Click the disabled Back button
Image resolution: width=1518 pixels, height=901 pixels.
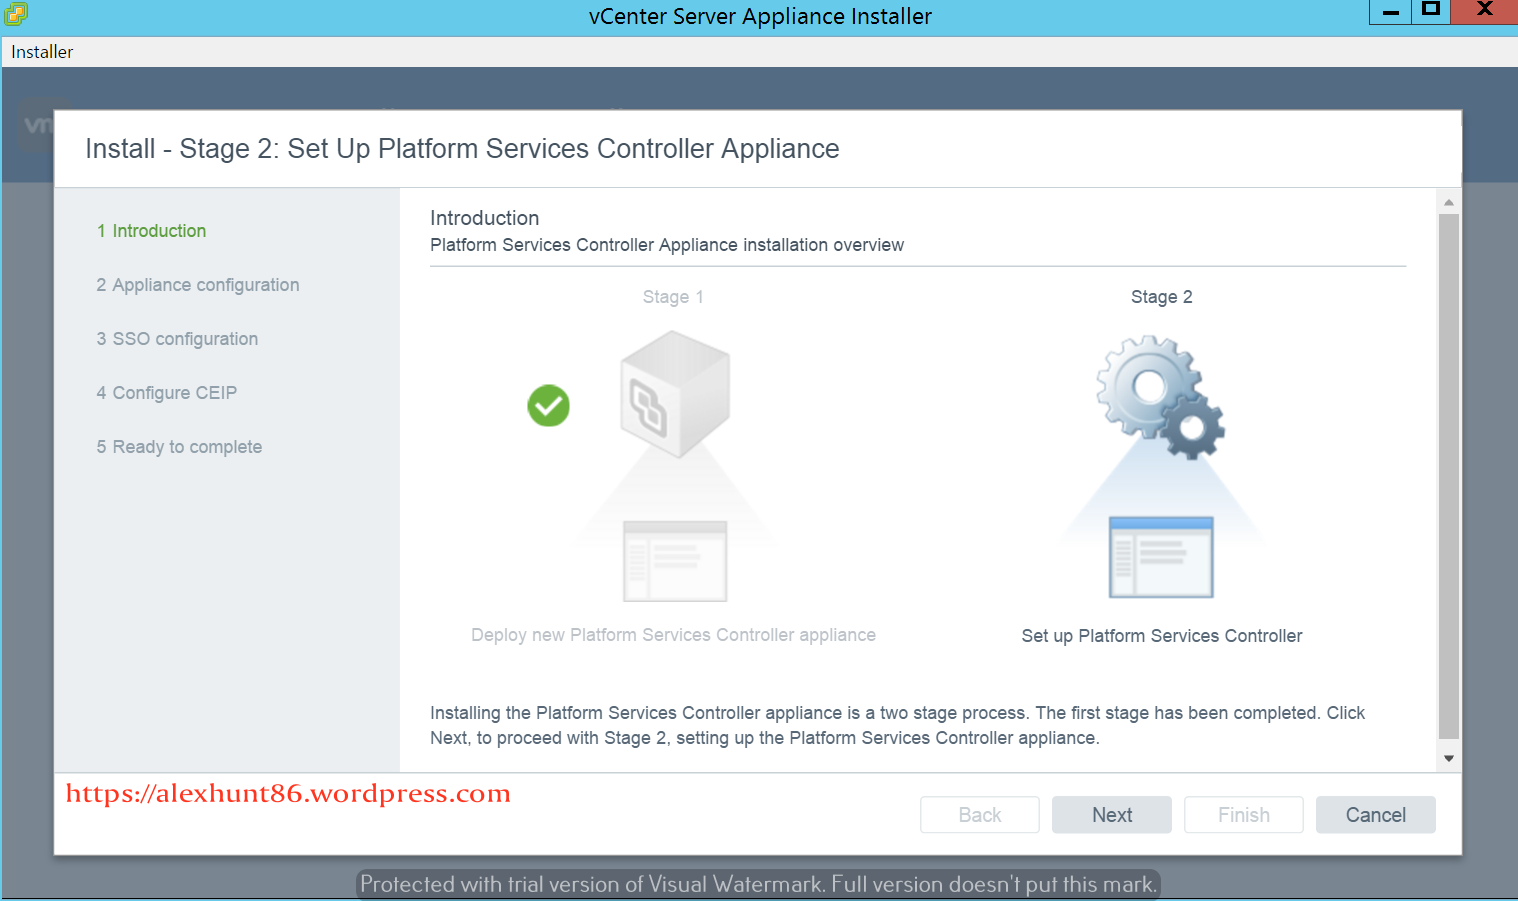click(x=979, y=815)
